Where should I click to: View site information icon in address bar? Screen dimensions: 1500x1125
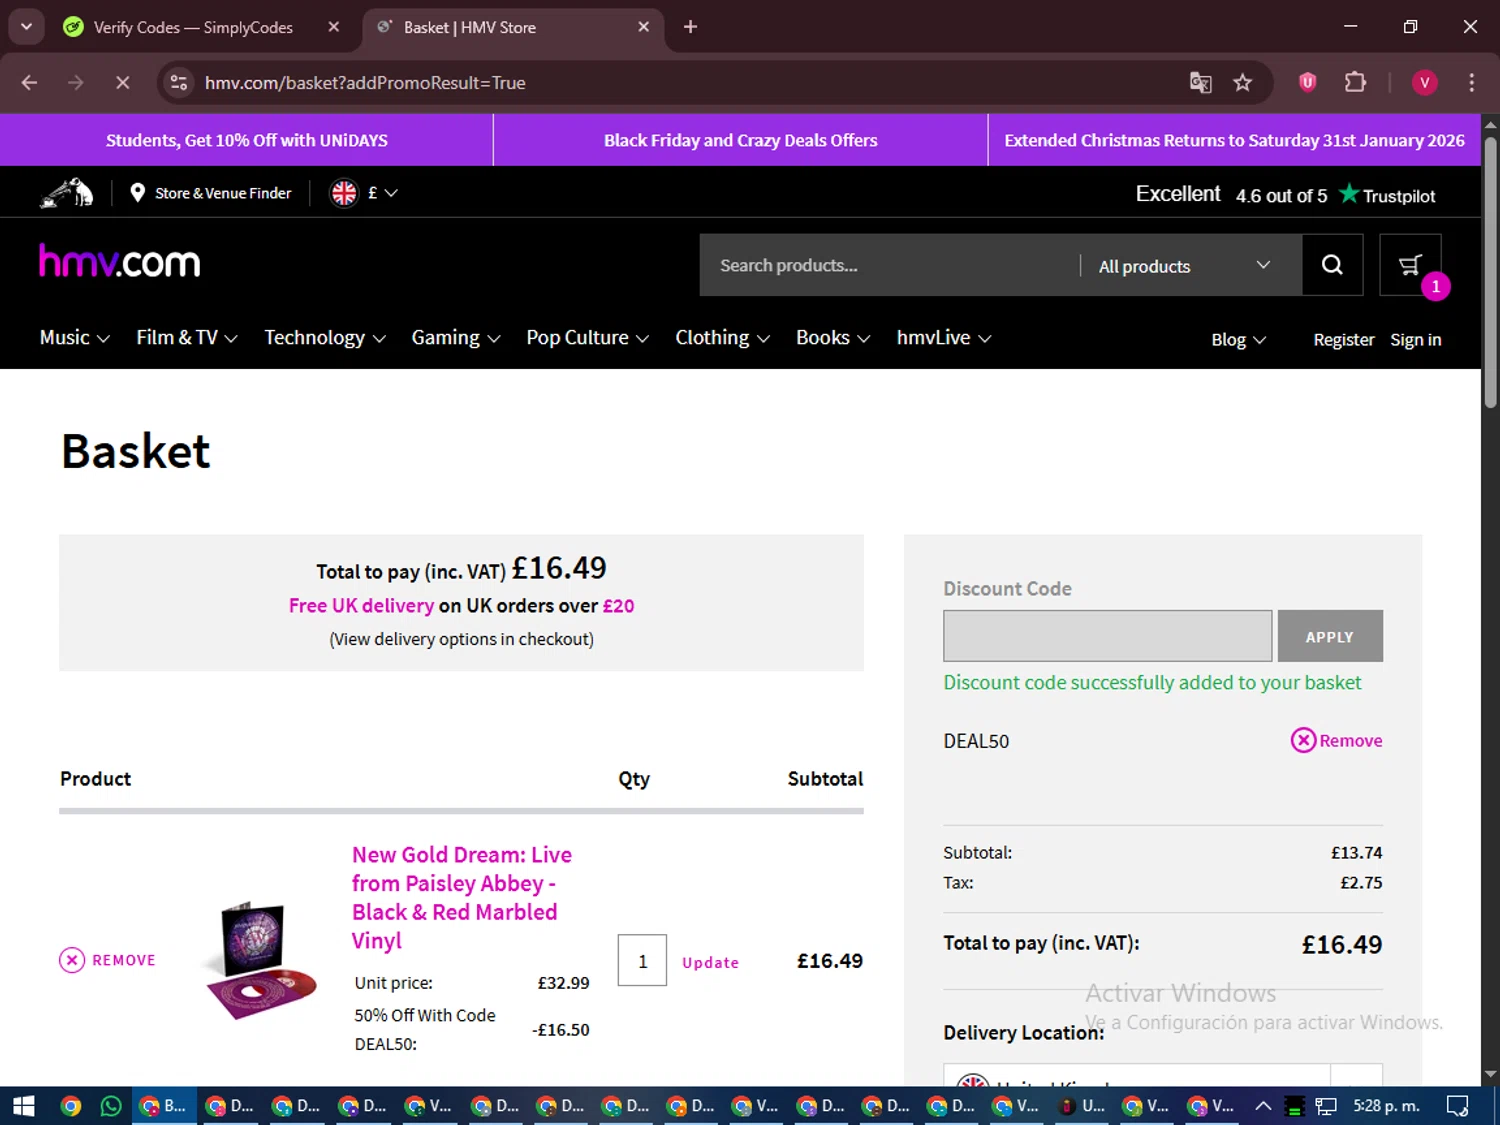(179, 83)
